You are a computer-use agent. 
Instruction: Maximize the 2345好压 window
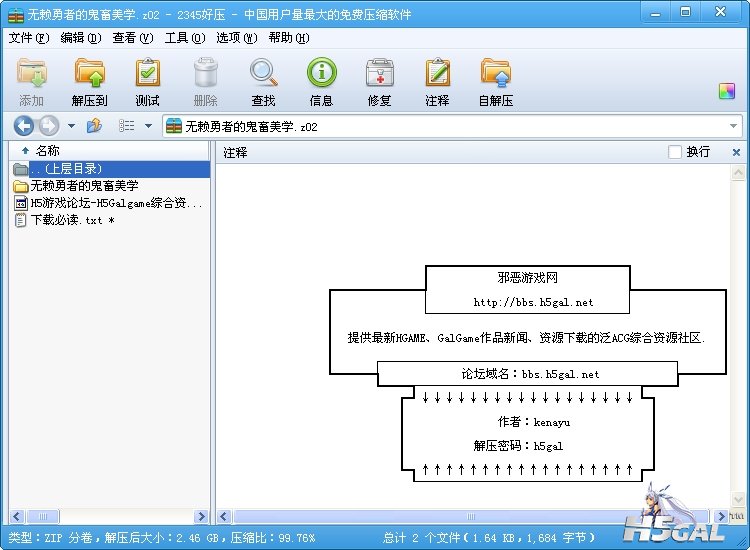tap(685, 13)
